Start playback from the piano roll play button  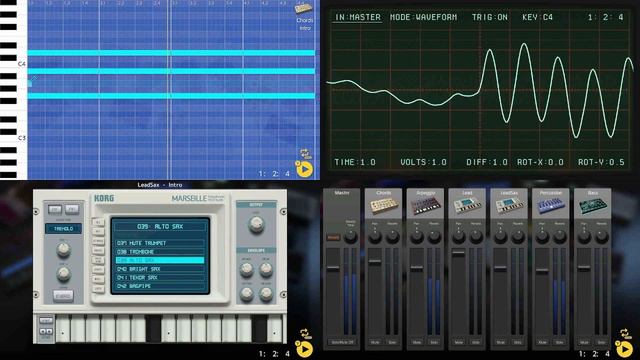tap(304, 170)
